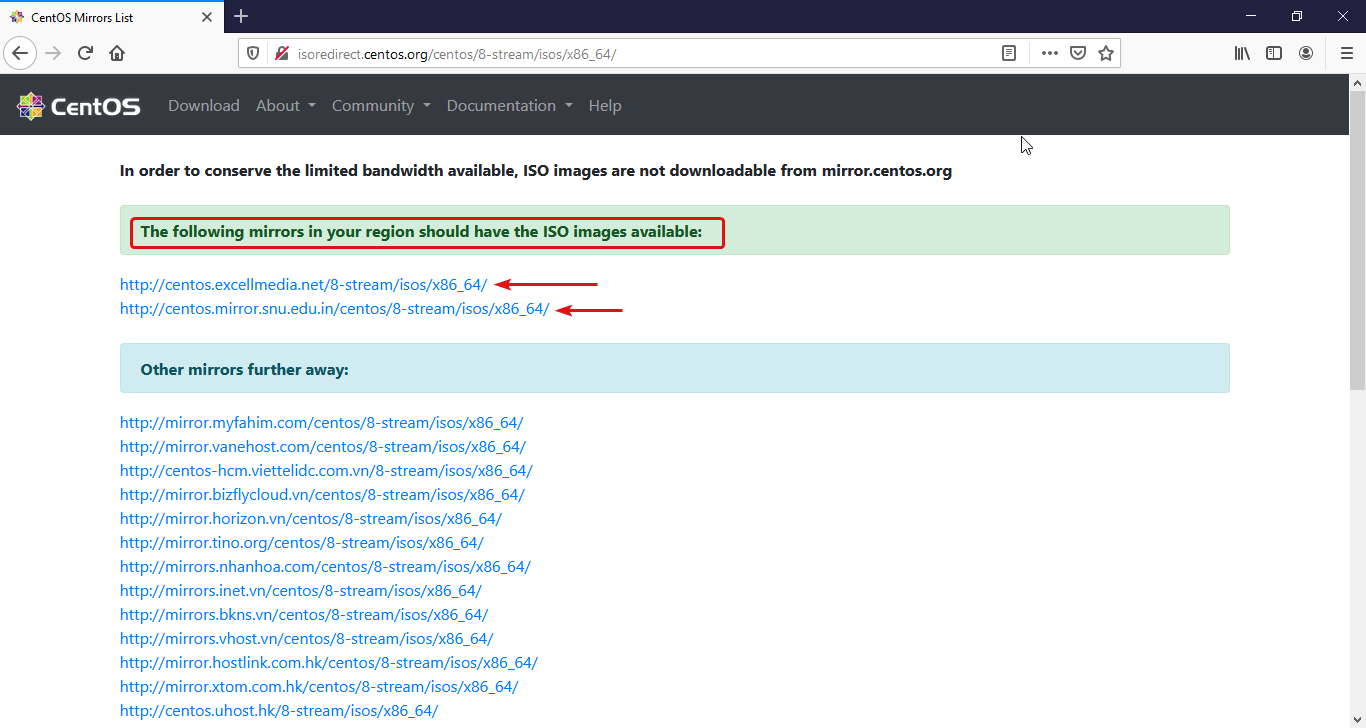
Task: Open the mirrors.nhanhoa.com mirror link
Action: point(325,566)
